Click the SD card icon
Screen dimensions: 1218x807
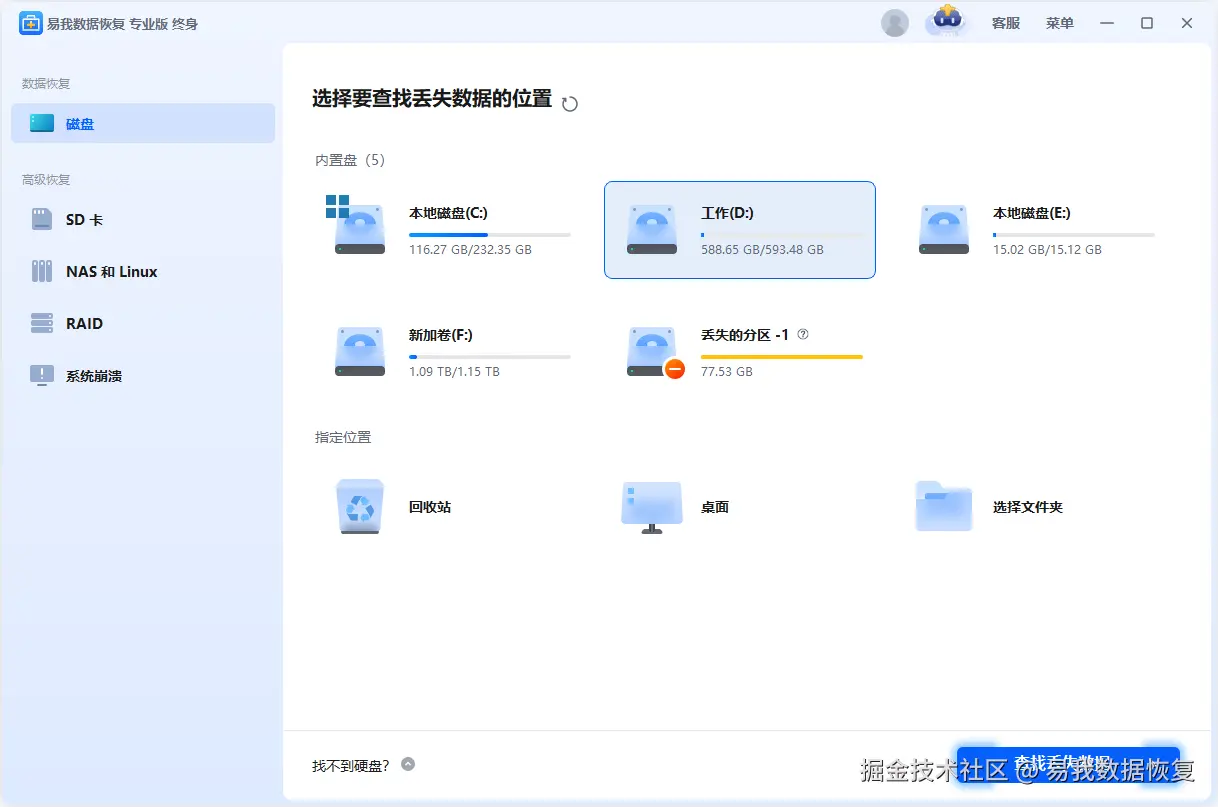(x=42, y=219)
